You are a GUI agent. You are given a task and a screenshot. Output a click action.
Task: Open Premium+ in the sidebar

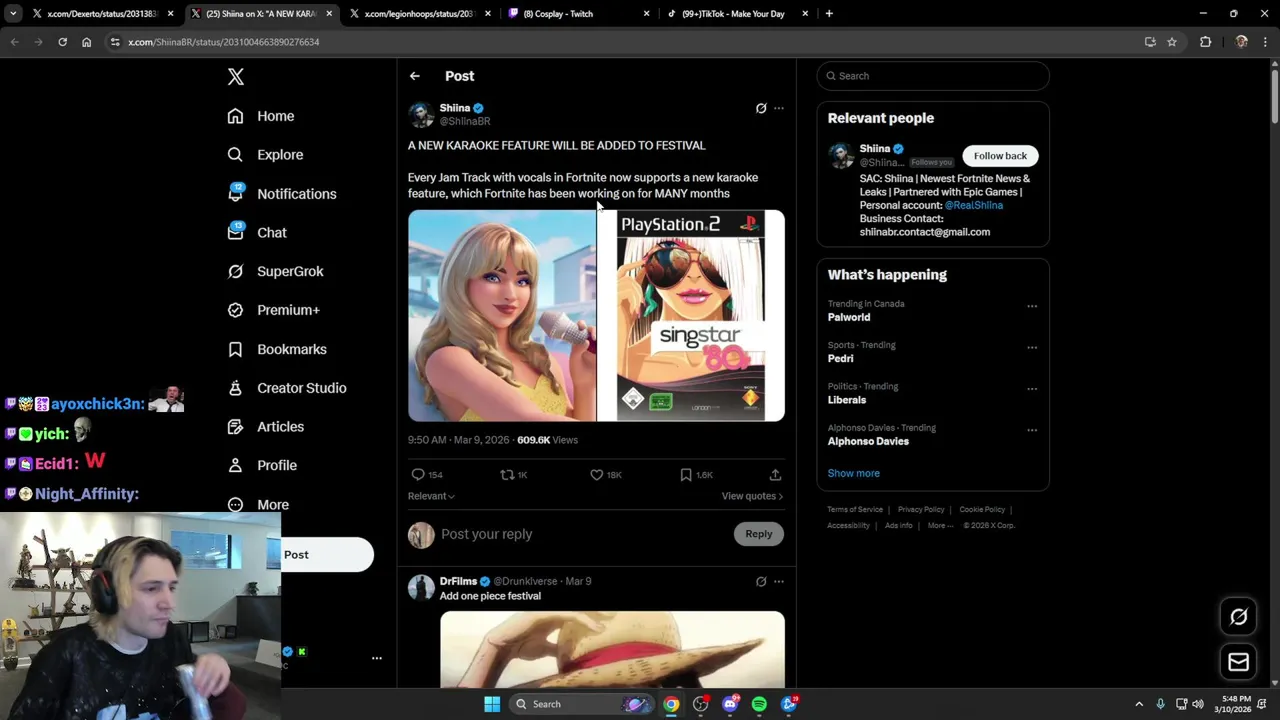[273, 310]
